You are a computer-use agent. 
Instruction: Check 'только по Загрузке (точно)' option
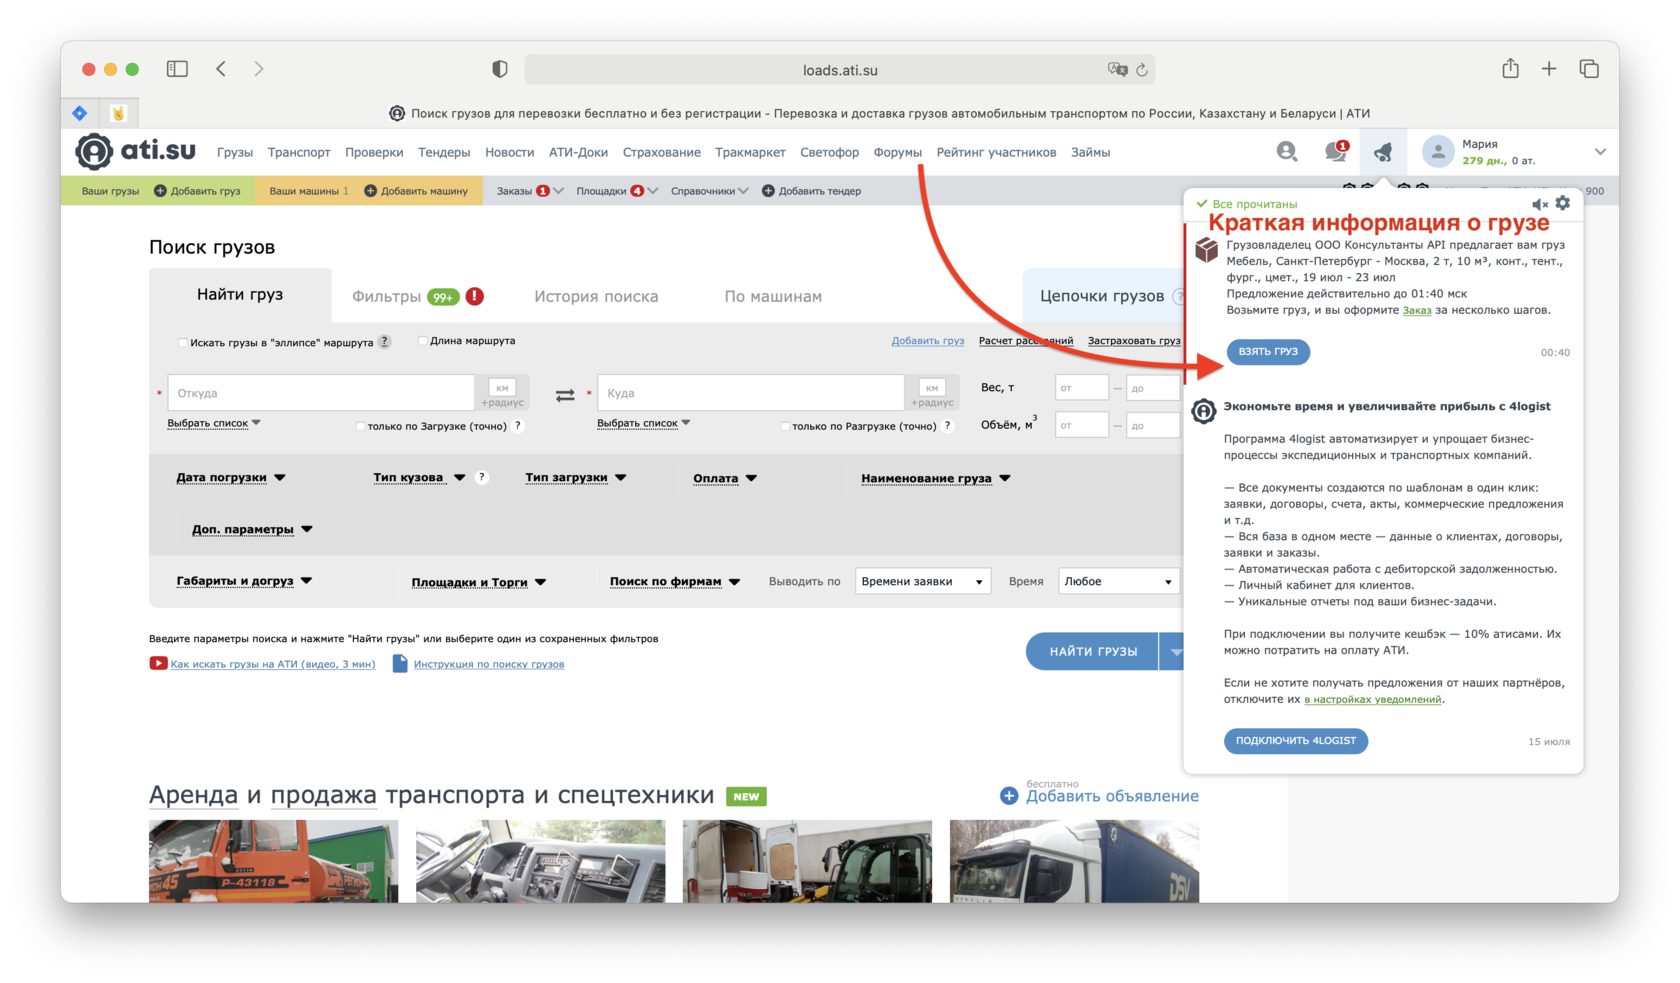360,426
